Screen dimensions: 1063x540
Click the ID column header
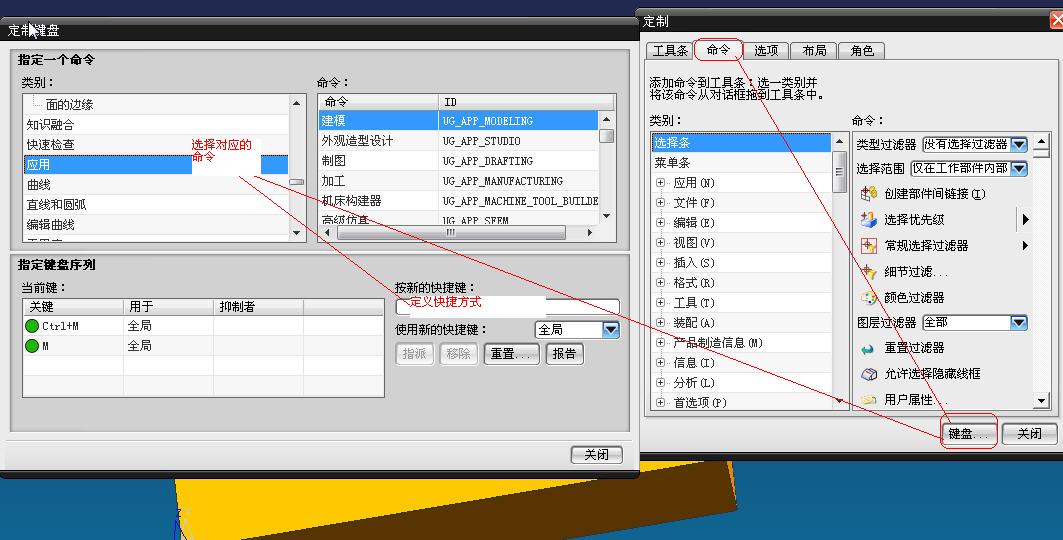click(527, 102)
